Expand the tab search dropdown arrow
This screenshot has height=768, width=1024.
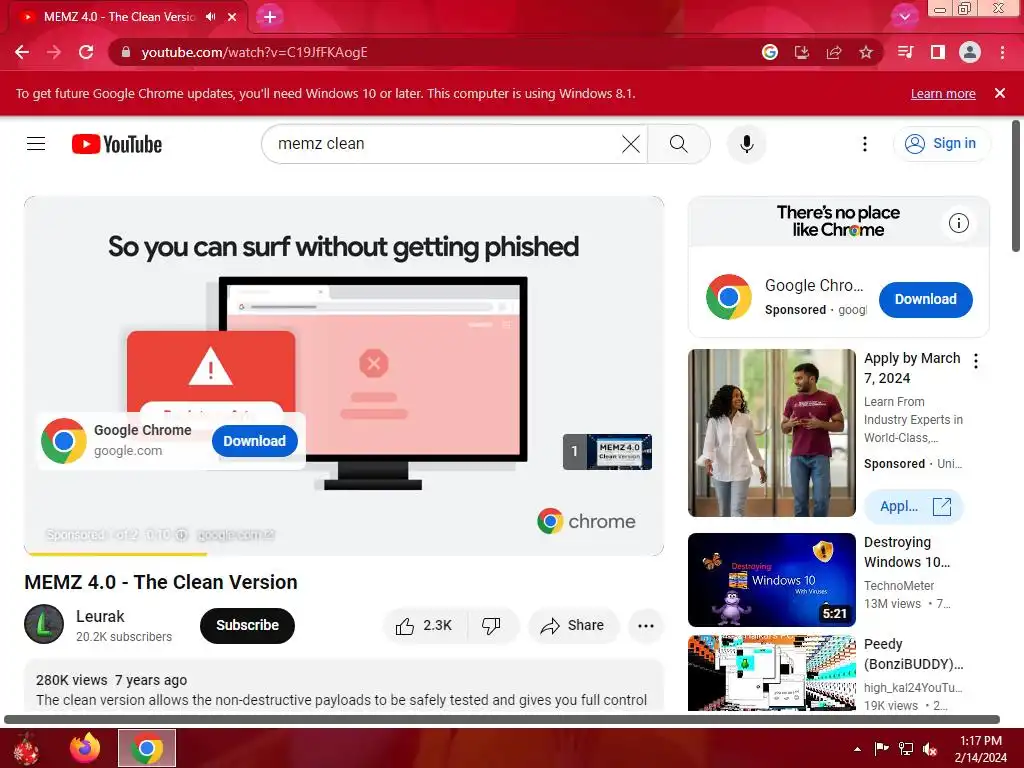(904, 17)
